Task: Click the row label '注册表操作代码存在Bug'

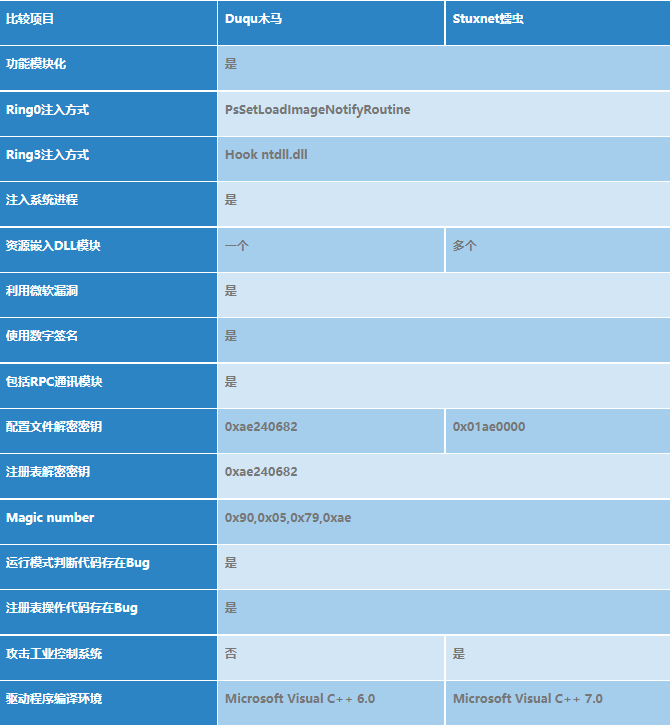Action: (x=72, y=608)
